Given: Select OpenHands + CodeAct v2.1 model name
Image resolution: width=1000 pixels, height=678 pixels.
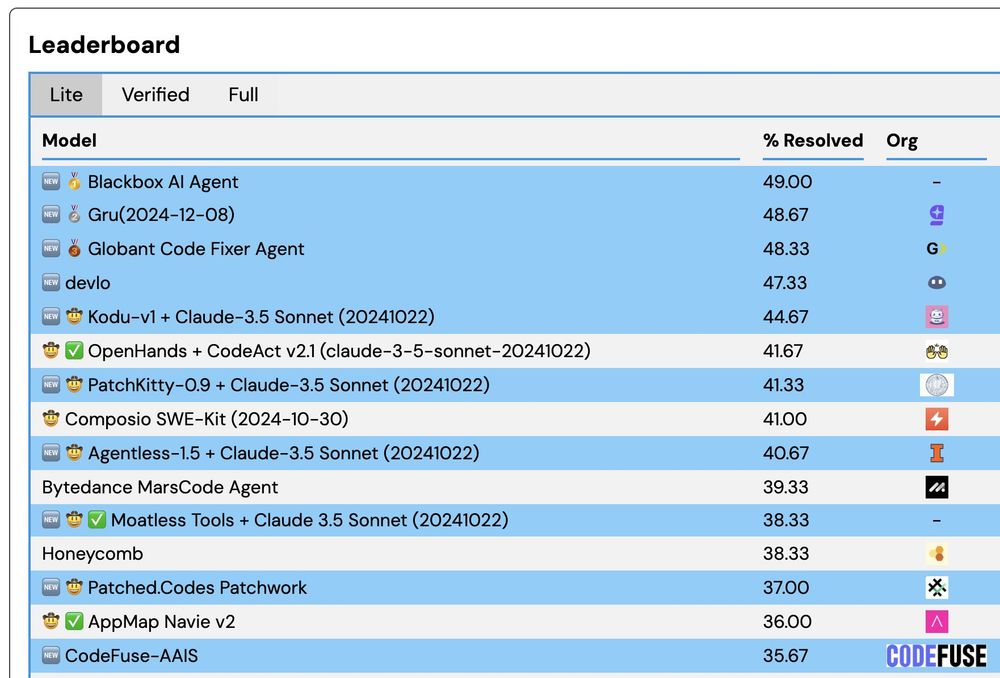Looking at the screenshot, I should pos(339,351).
